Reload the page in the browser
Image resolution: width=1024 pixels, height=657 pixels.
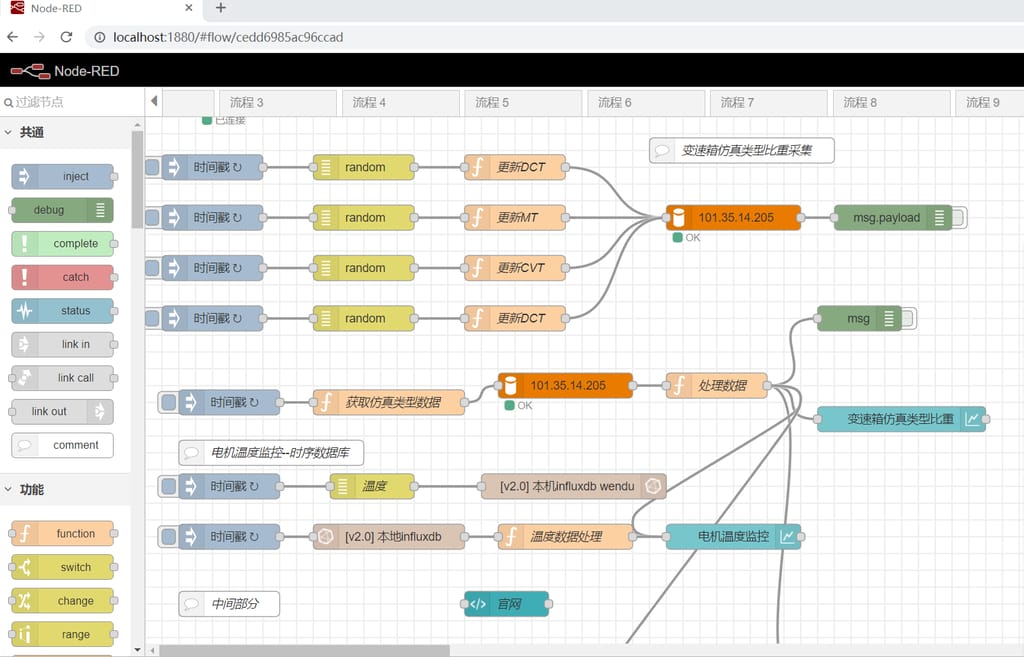click(x=66, y=37)
